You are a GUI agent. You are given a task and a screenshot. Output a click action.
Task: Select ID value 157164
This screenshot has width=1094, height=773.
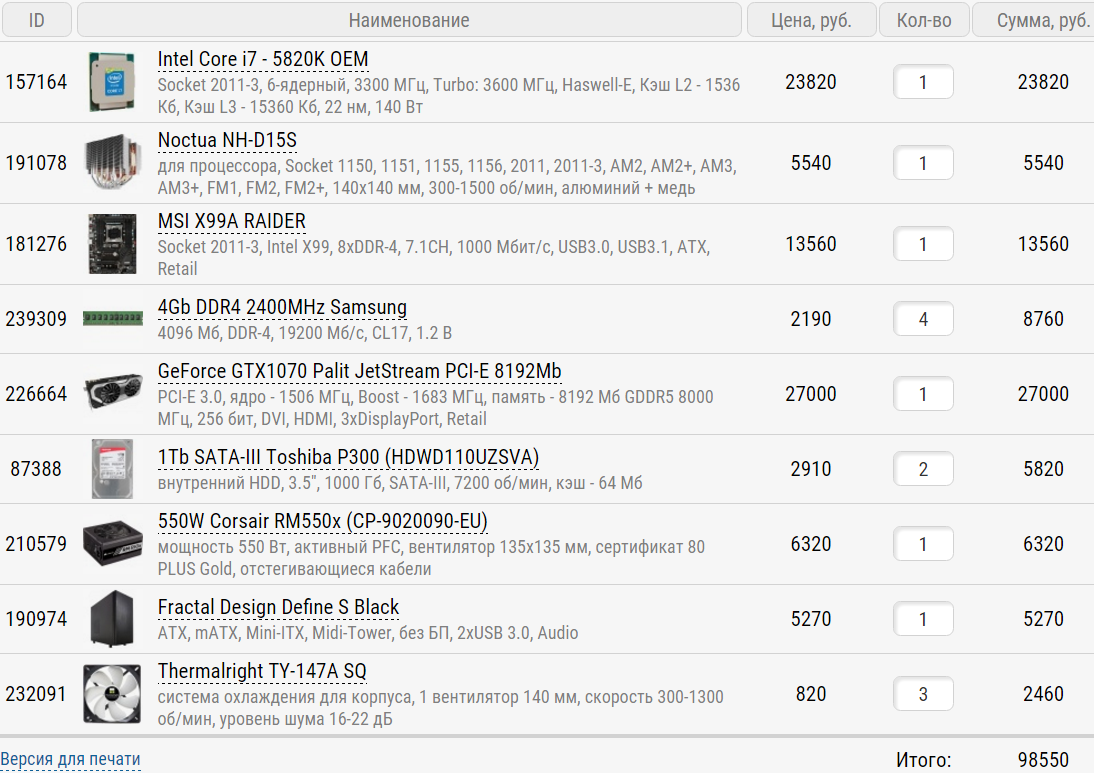(36, 82)
